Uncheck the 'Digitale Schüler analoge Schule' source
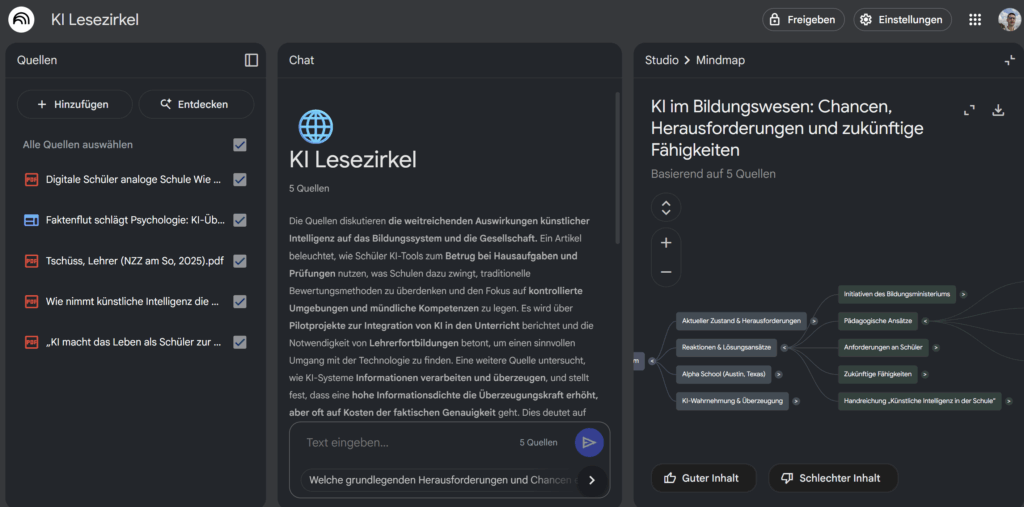 pos(240,180)
